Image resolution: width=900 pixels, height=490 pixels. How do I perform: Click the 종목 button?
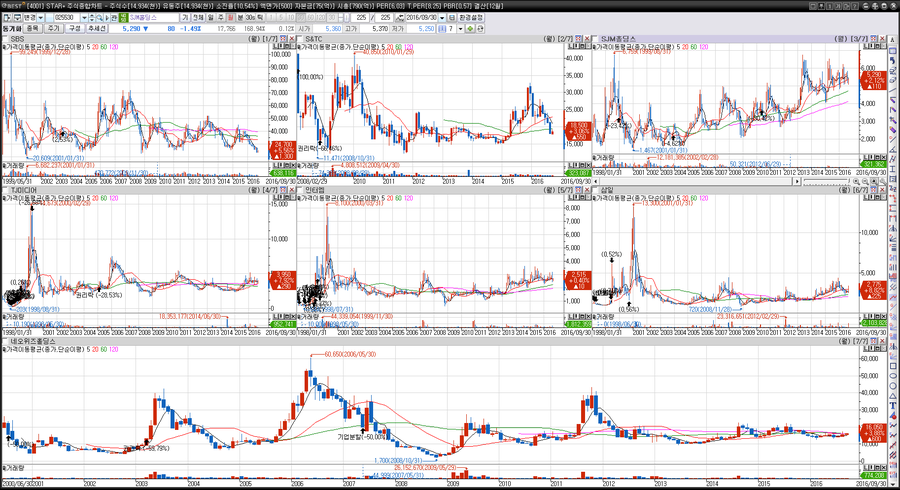tap(33, 28)
